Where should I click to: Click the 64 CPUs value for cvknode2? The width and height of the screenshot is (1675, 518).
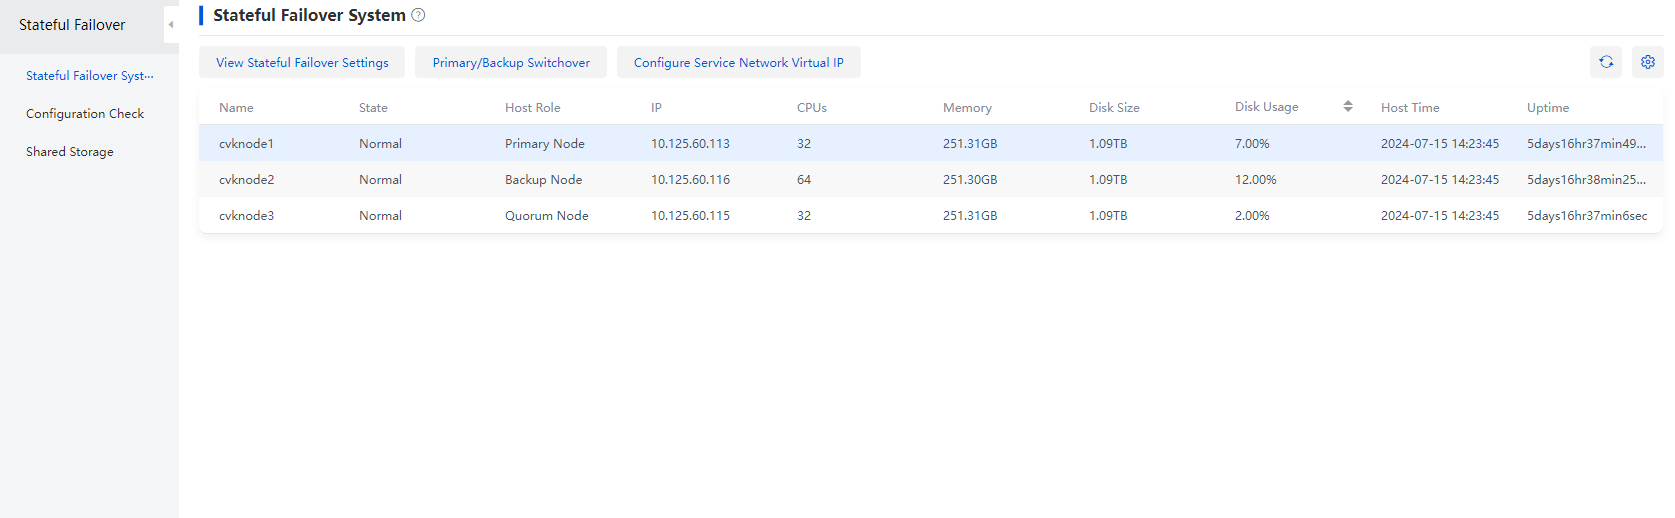804,179
